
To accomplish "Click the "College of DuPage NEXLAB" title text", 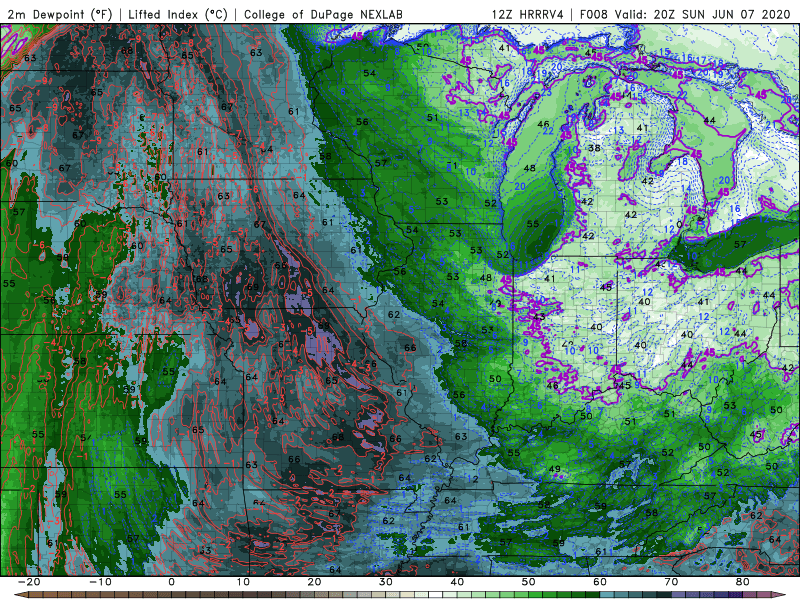I will [323, 14].
